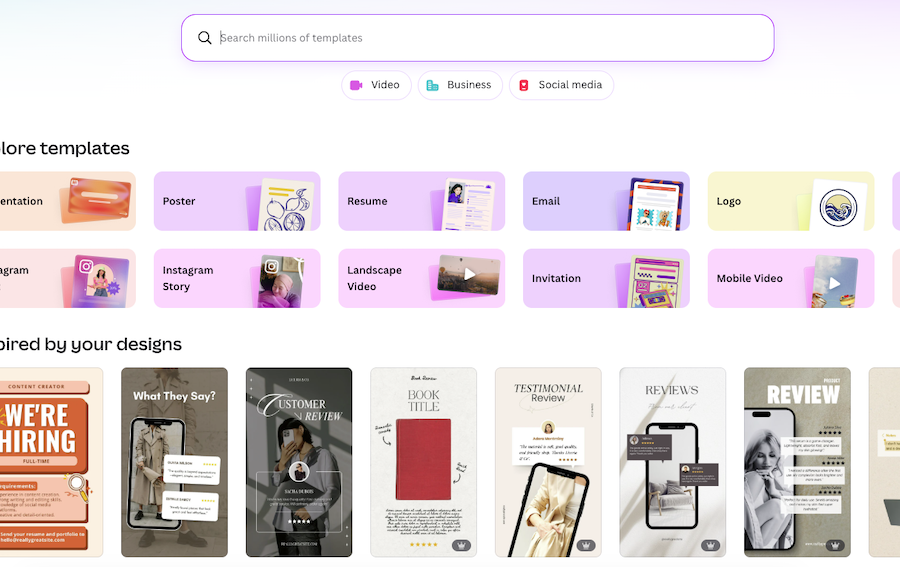
Task: Click the magnifying glass search icon
Action: pyautogui.click(x=204, y=38)
